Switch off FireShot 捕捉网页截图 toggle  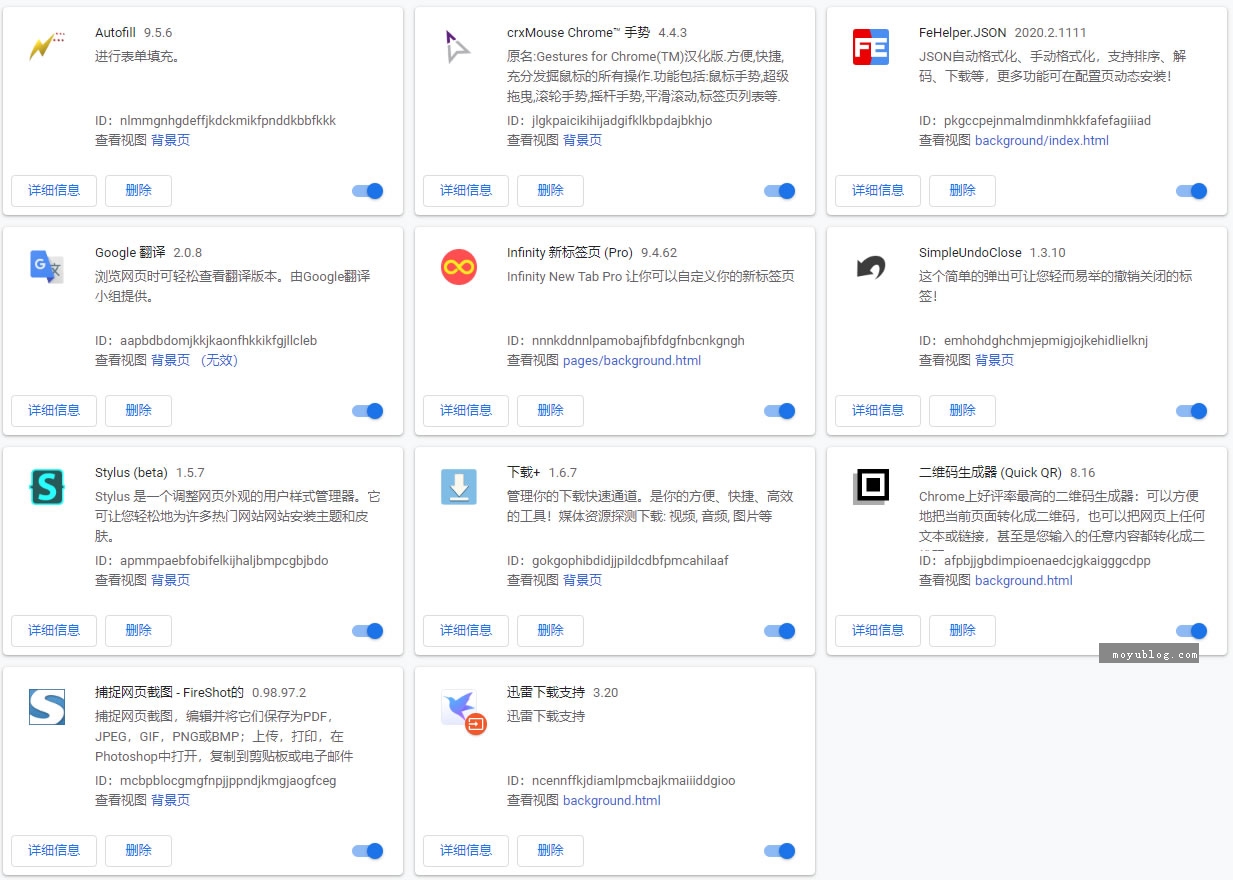[368, 851]
